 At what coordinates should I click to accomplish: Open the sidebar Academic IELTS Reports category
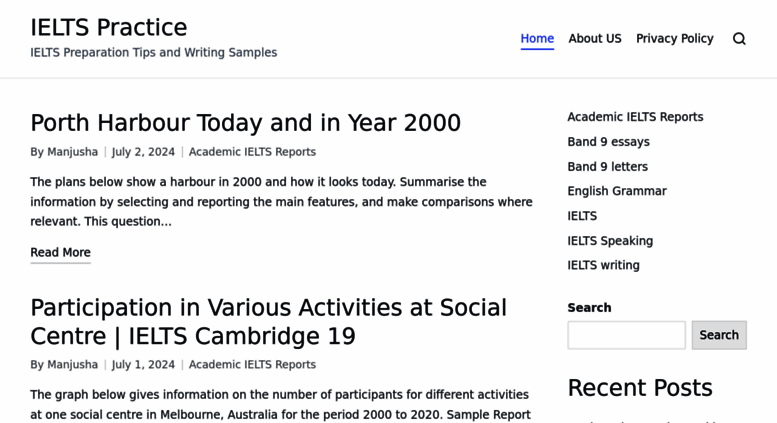(635, 117)
